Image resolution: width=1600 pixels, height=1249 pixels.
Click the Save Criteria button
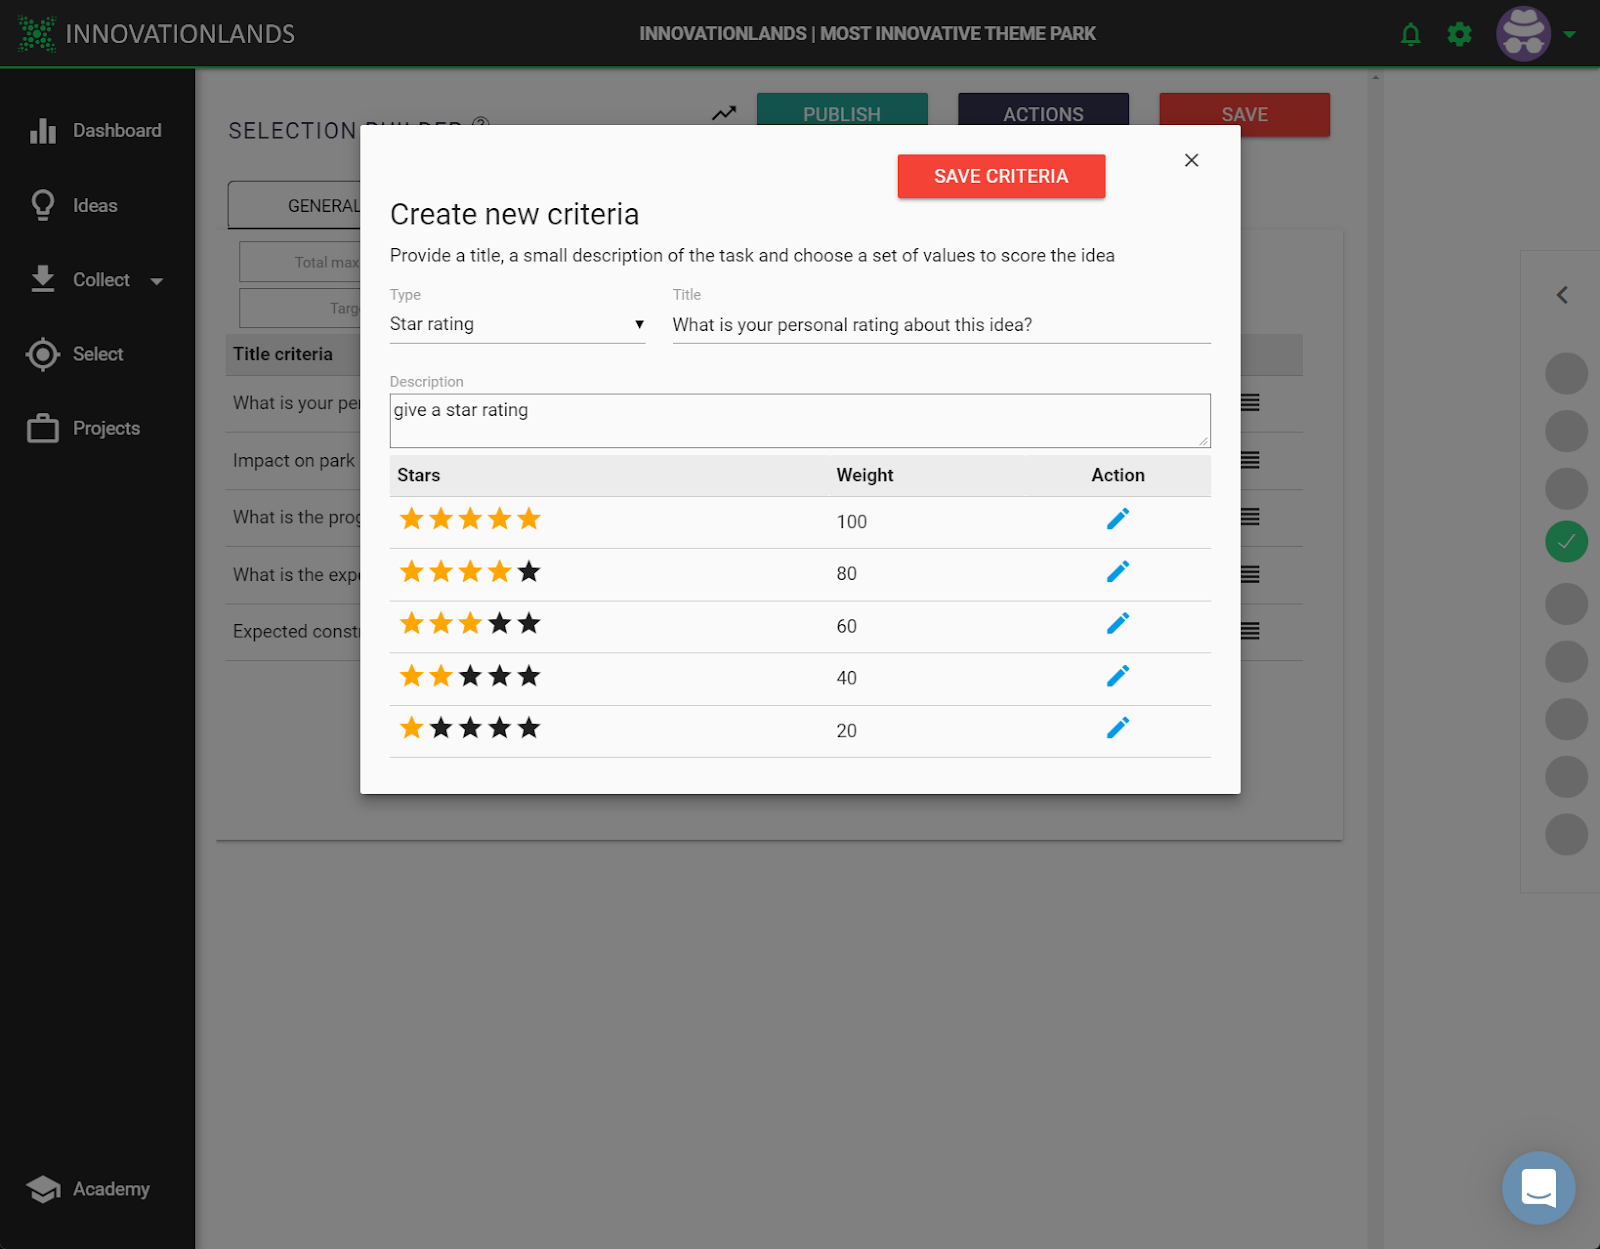point(1001,177)
